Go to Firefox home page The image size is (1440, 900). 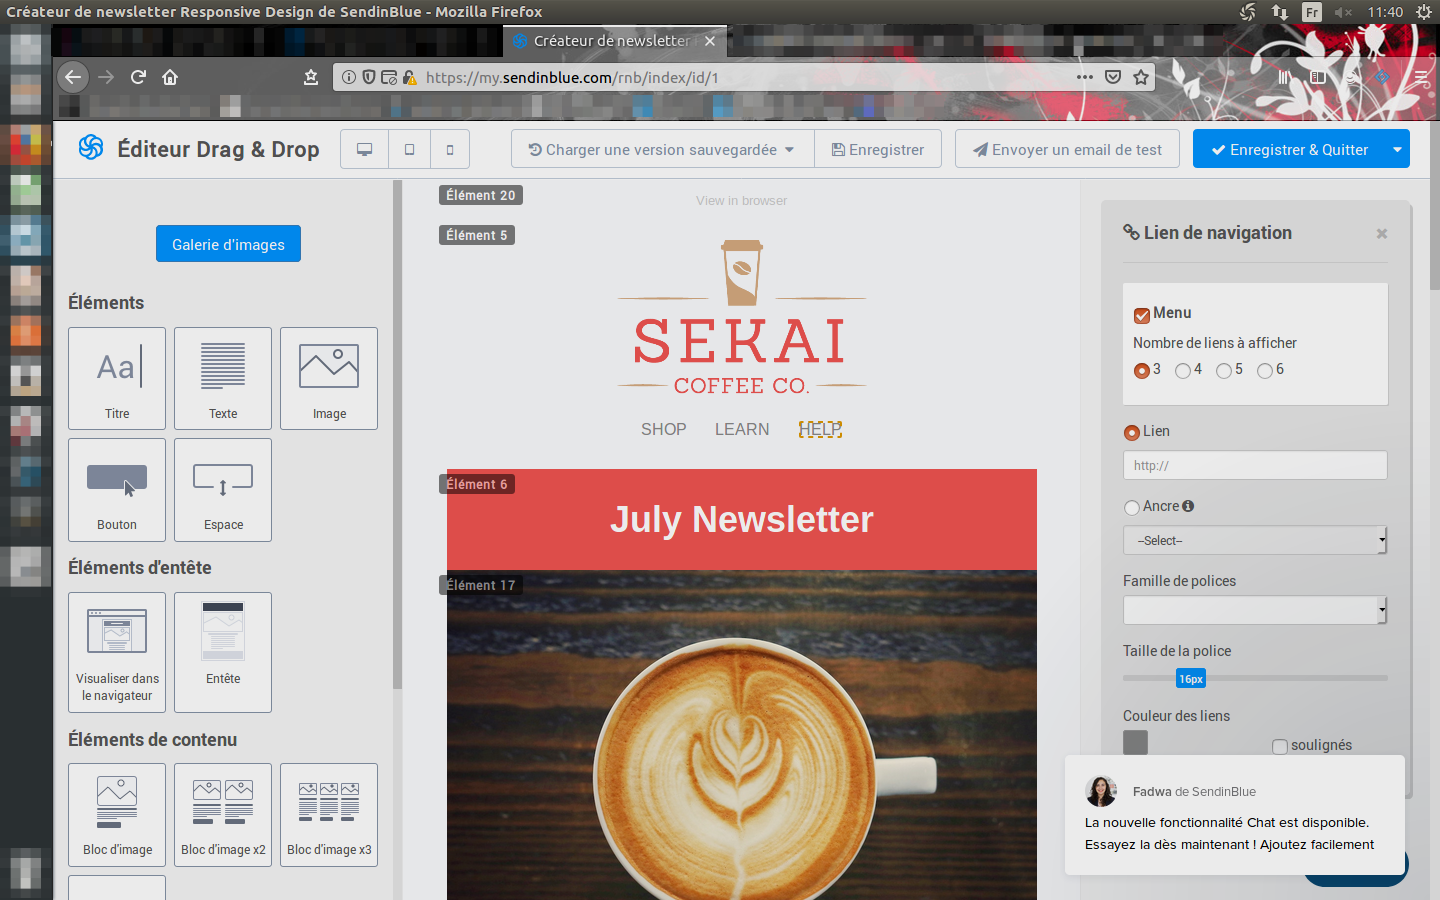click(x=170, y=77)
